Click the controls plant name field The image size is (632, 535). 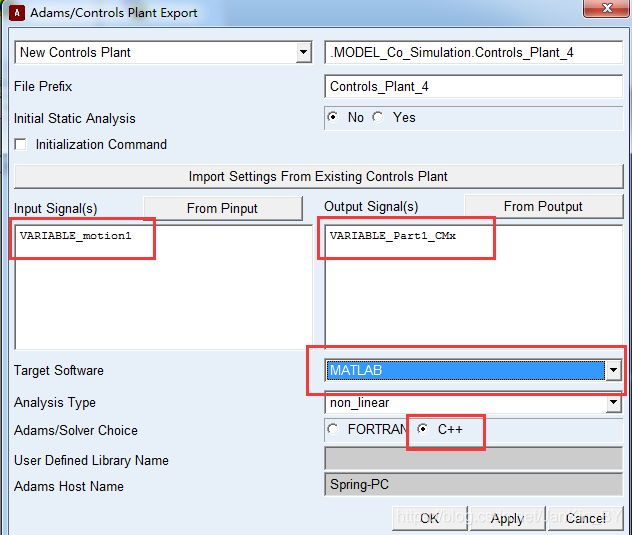[474, 53]
